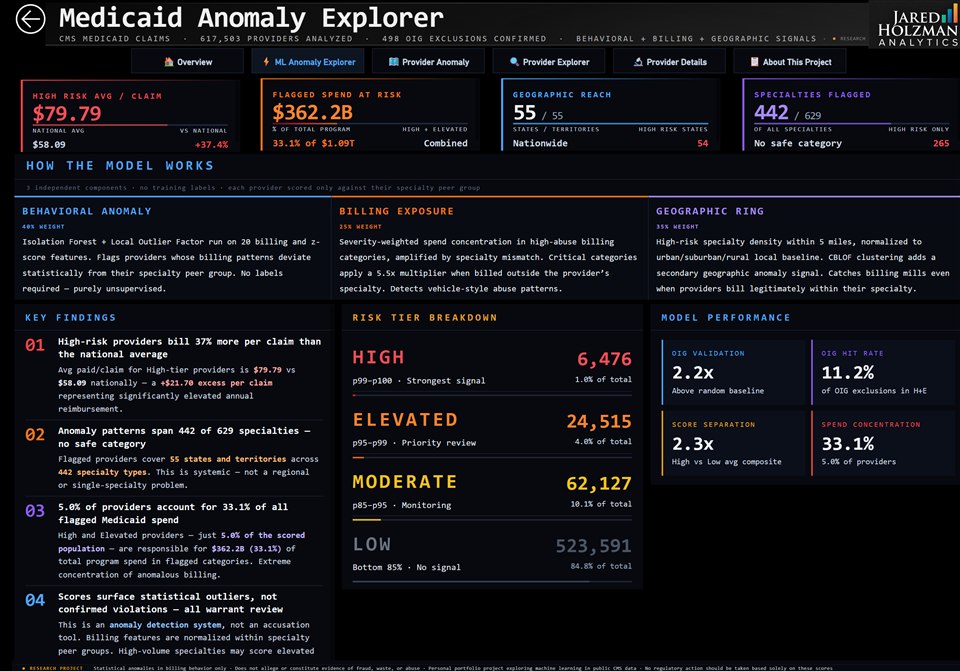This screenshot has height=671, width=960.
Task: Click the high risk only value 265
Action: tap(941, 143)
